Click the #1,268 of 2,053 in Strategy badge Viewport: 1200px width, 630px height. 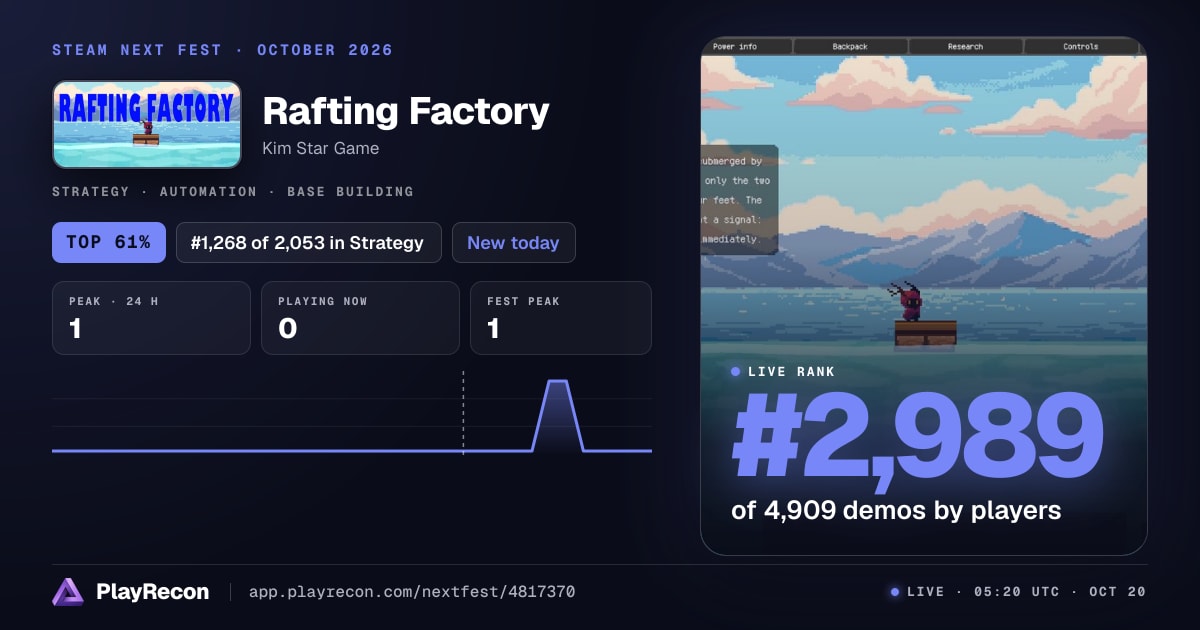(x=309, y=242)
